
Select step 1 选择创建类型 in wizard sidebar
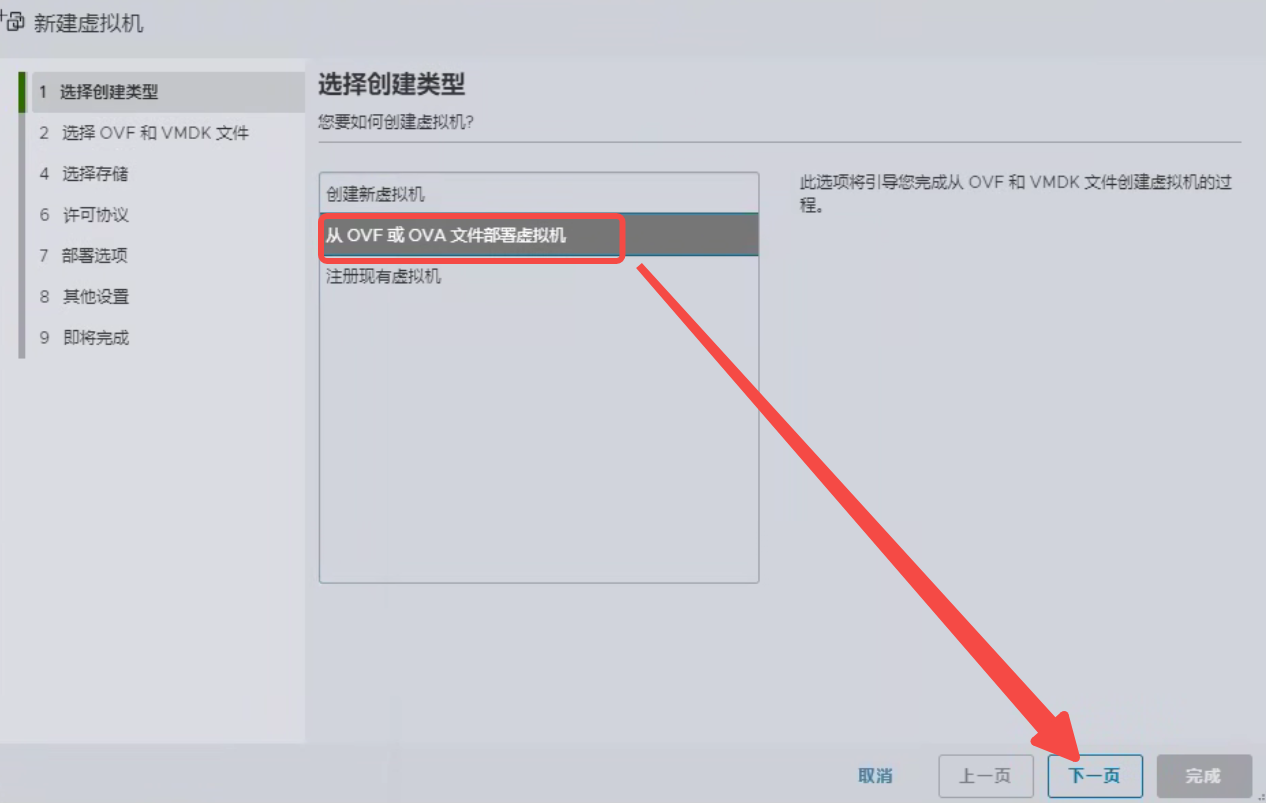pyautogui.click(x=108, y=92)
